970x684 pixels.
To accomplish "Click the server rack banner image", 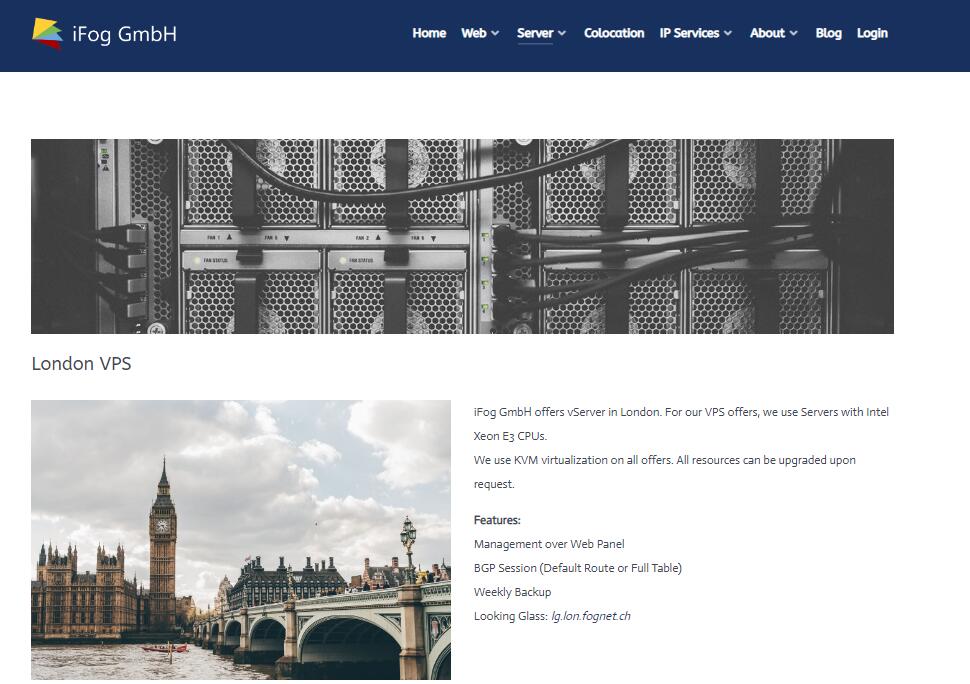I will tap(462, 236).
